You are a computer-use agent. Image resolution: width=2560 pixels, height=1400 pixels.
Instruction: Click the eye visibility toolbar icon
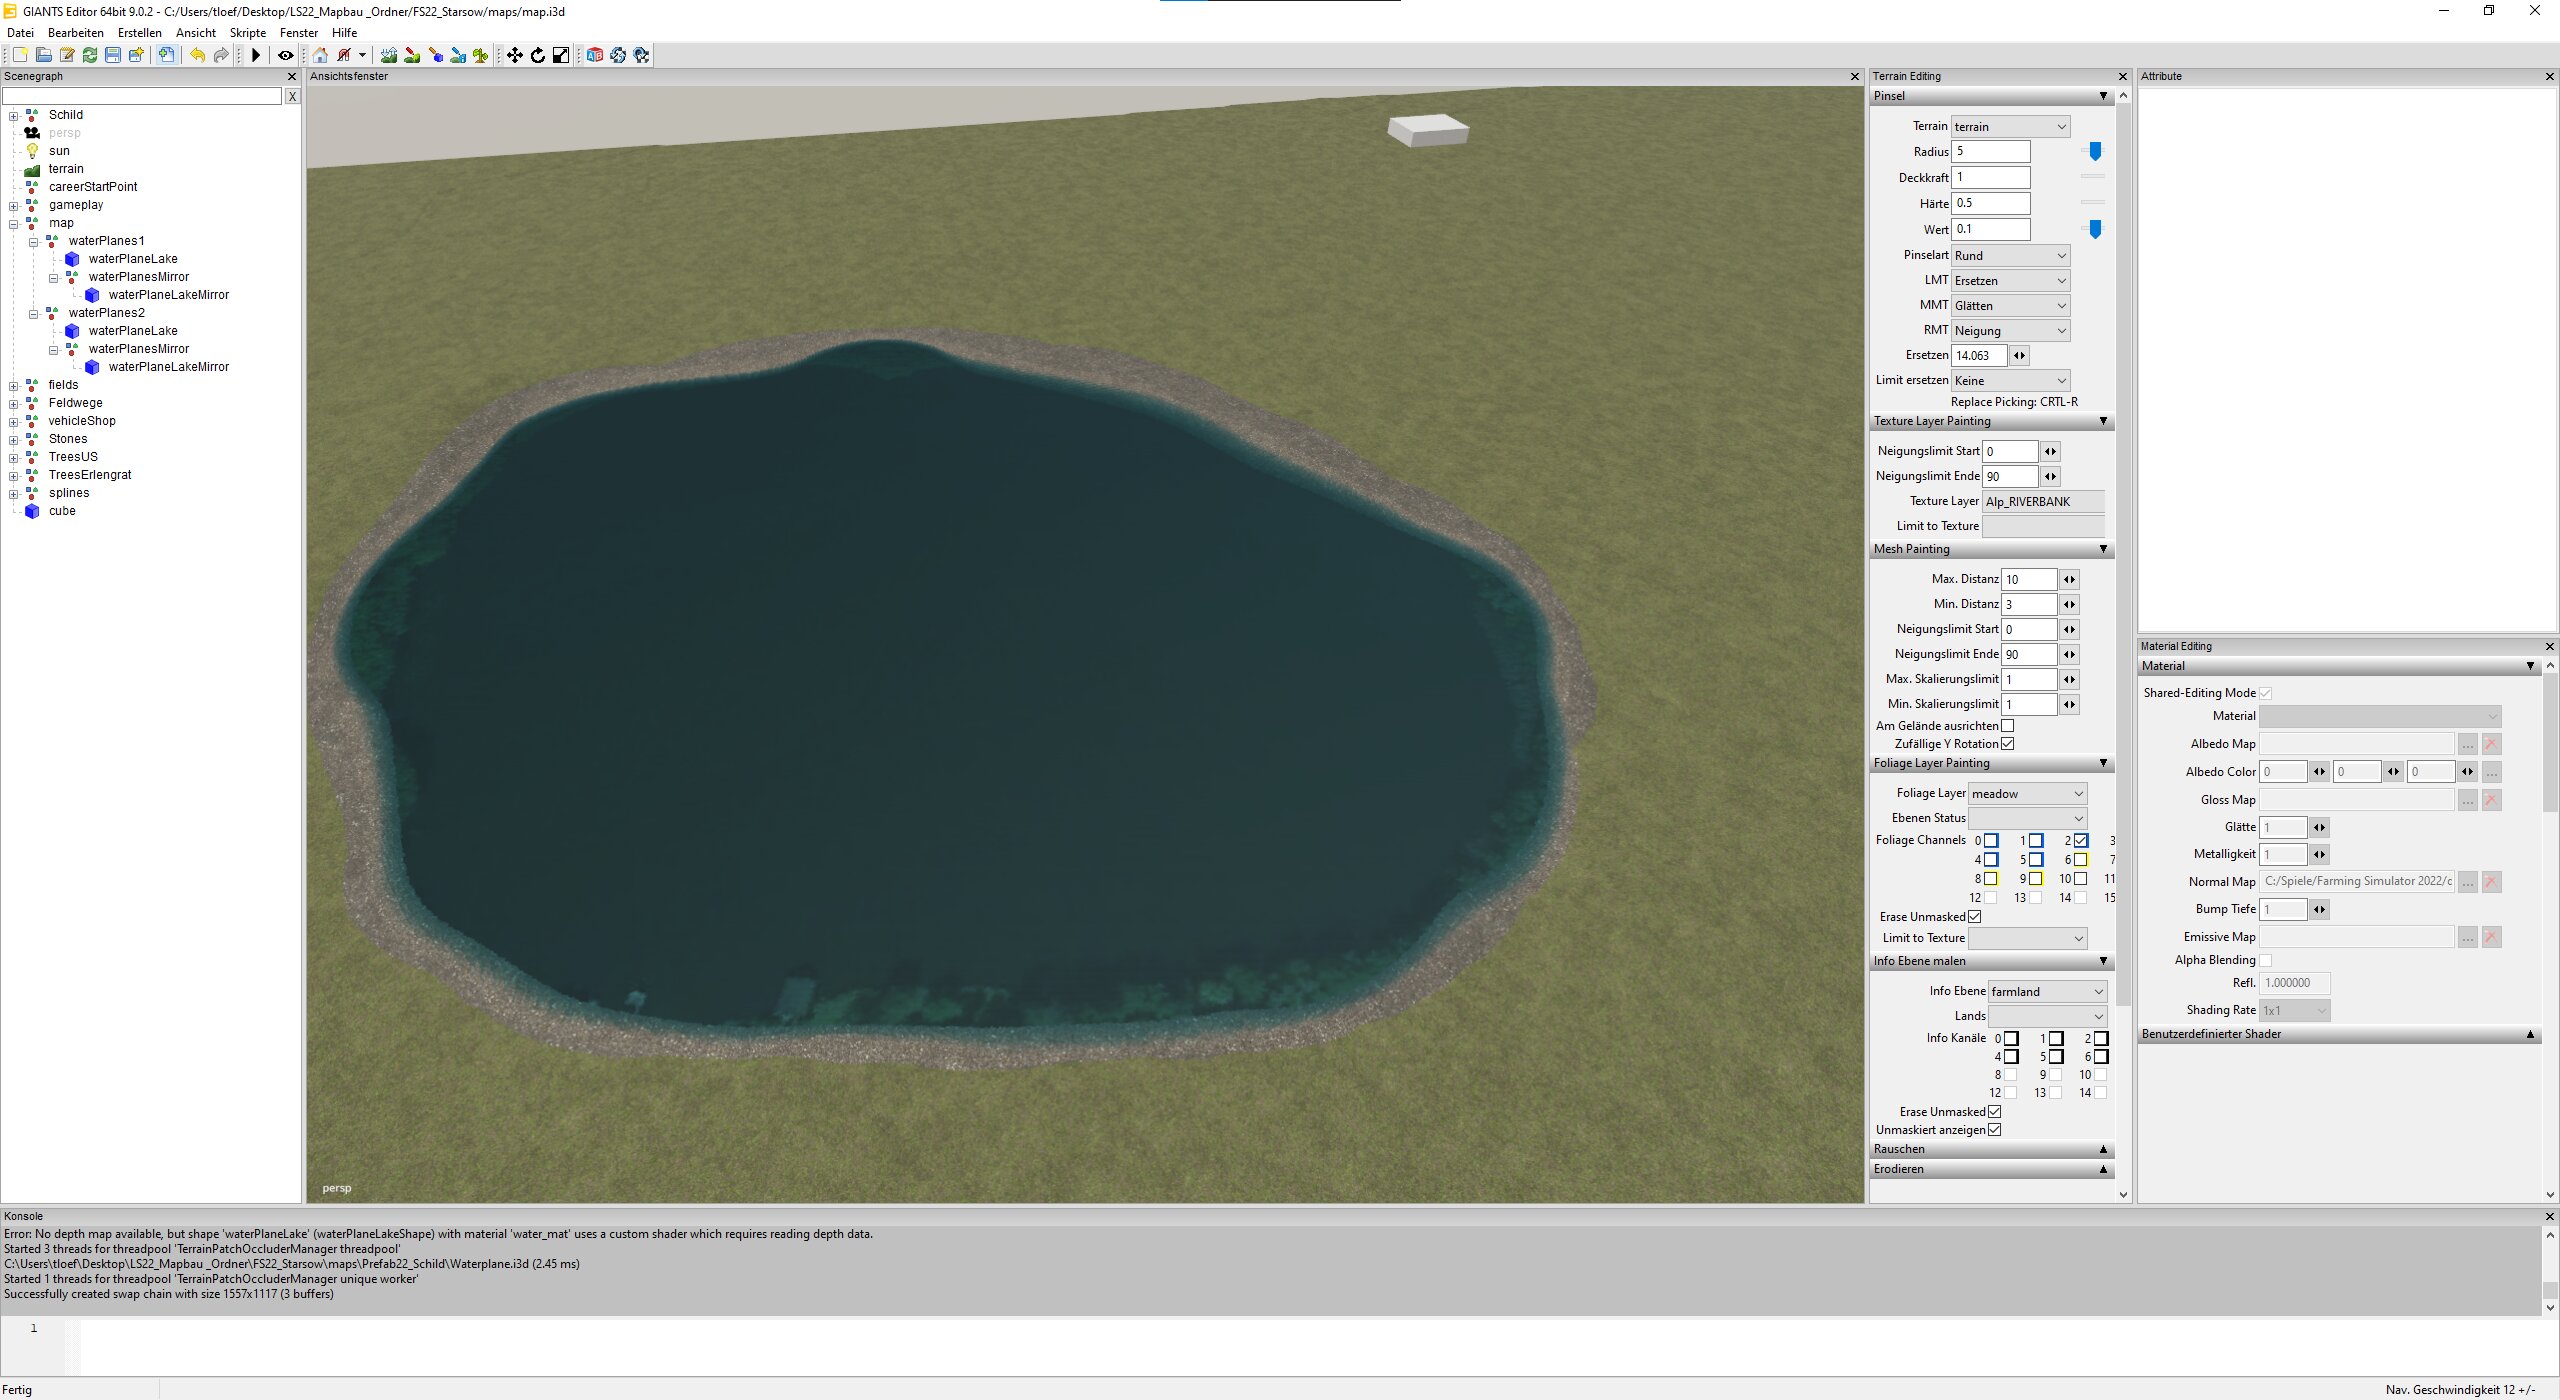[x=285, y=55]
